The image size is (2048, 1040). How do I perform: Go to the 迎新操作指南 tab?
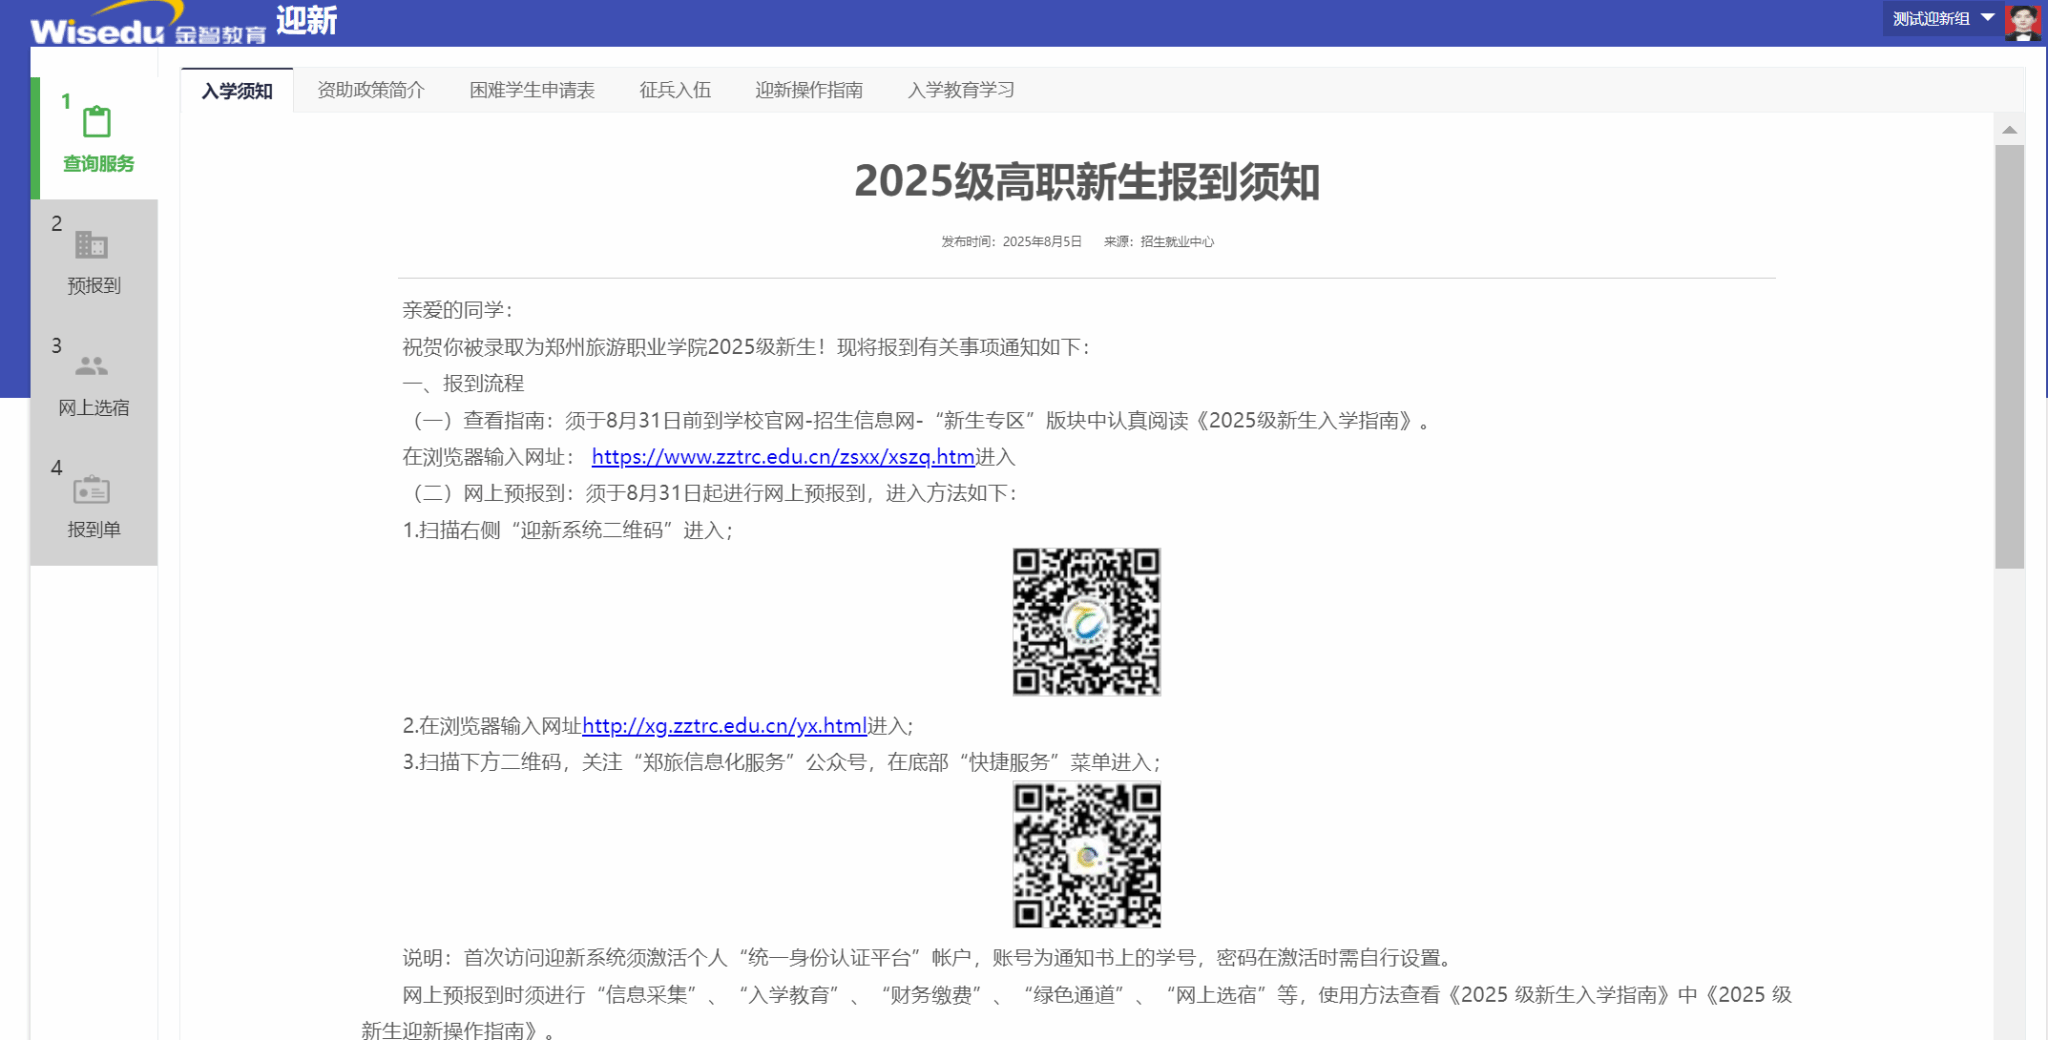pyautogui.click(x=809, y=90)
